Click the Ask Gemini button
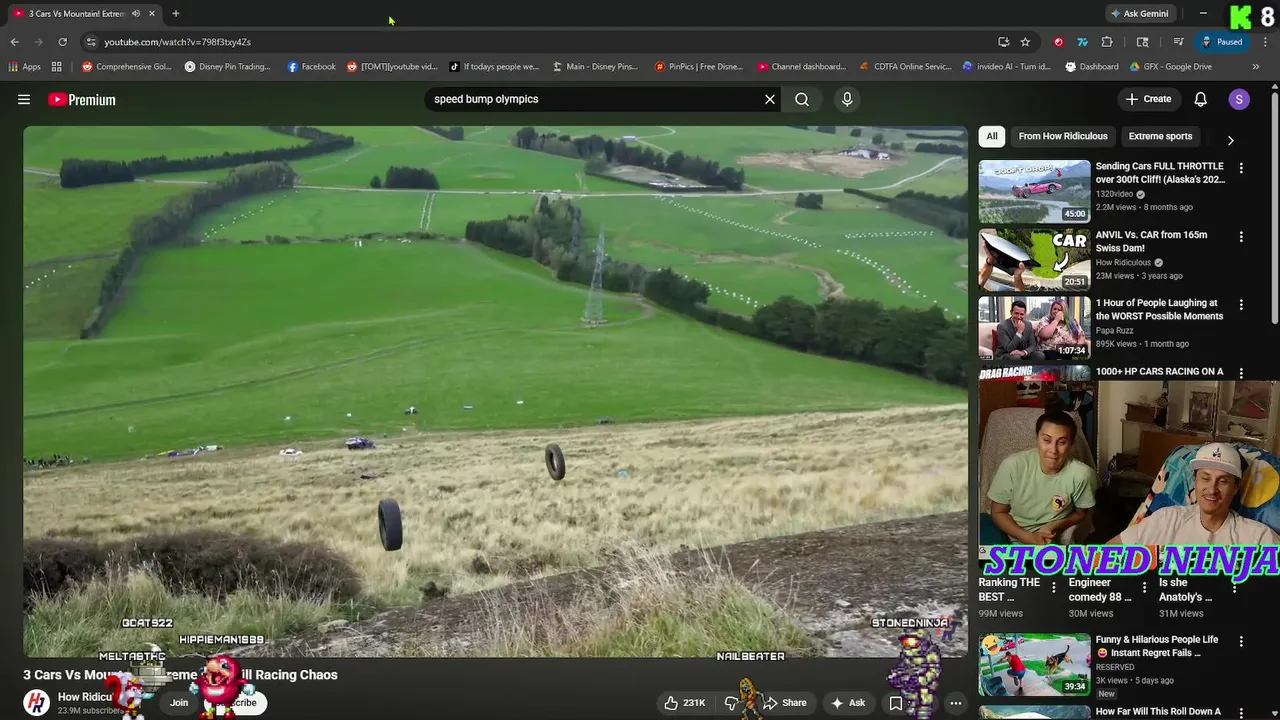The width and height of the screenshot is (1280, 720). pos(1139,14)
